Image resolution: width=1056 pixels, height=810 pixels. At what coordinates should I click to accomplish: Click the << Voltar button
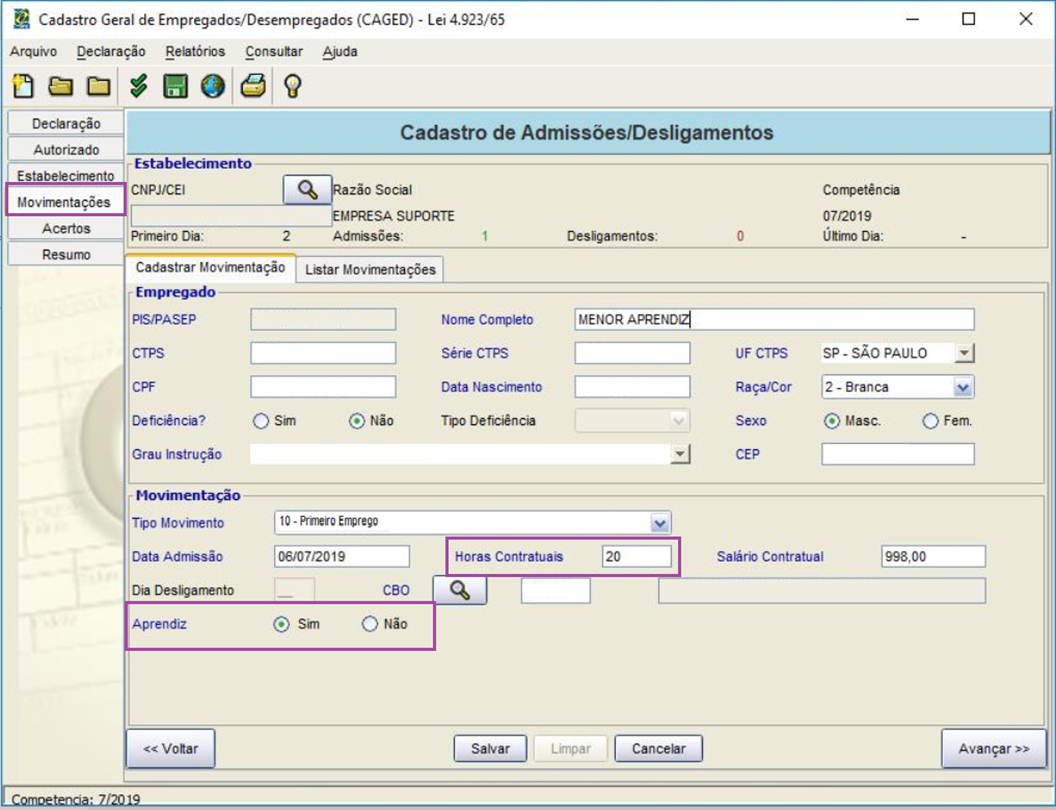pyautogui.click(x=170, y=749)
